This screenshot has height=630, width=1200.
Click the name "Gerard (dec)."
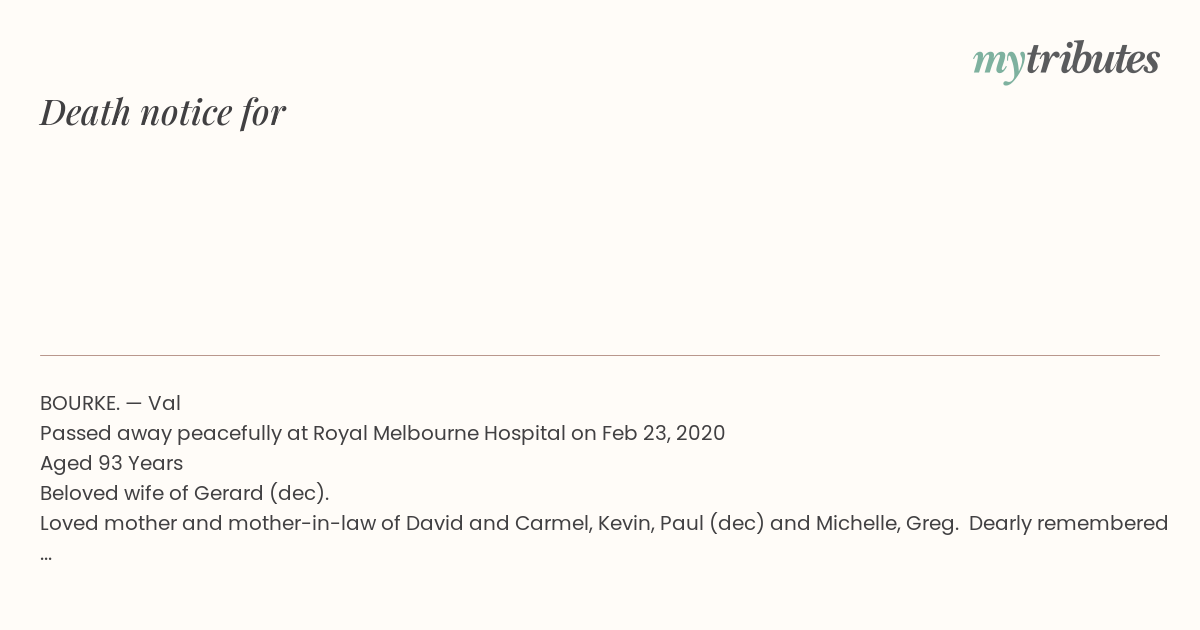click(265, 494)
